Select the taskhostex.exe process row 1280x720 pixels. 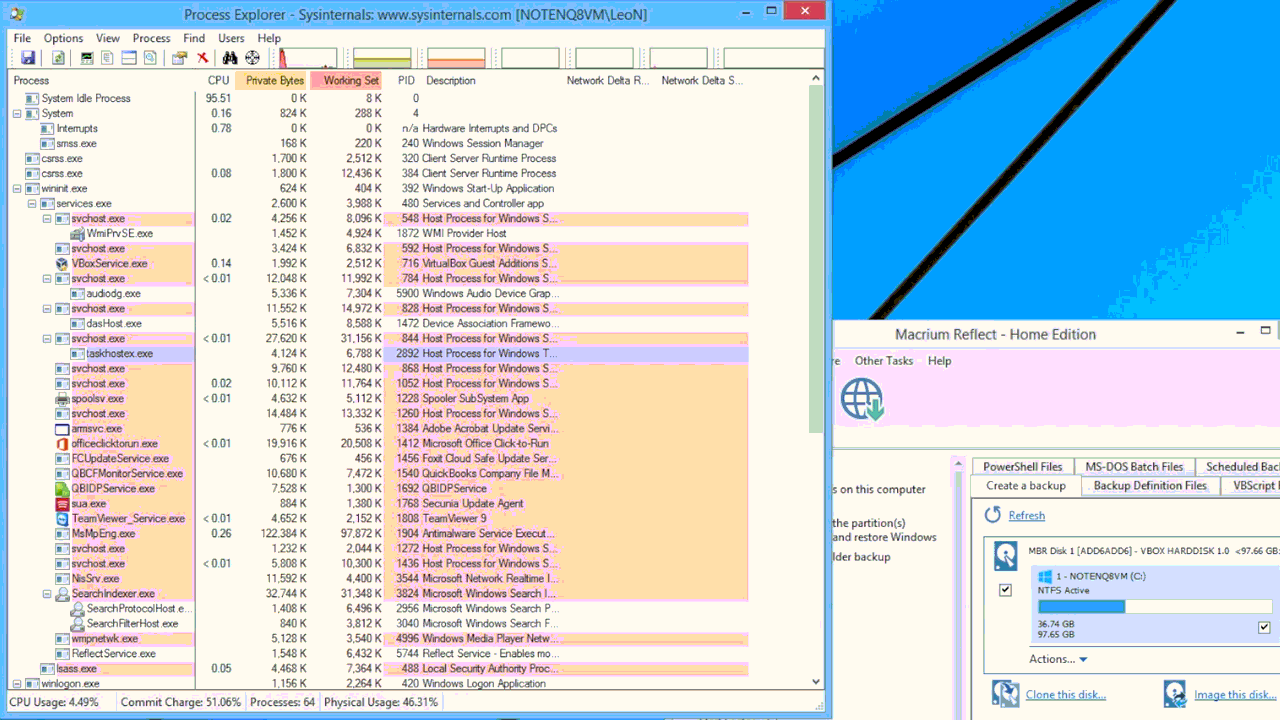pyautogui.click(x=380, y=354)
